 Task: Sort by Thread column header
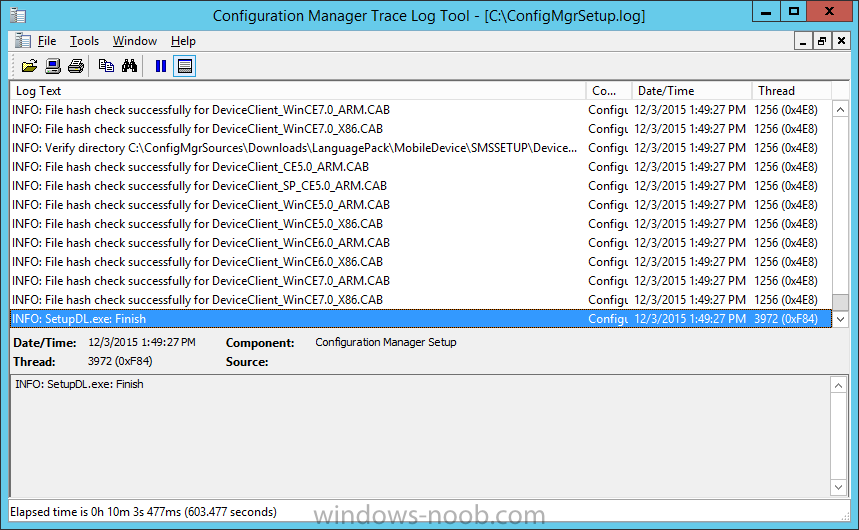click(x=791, y=91)
